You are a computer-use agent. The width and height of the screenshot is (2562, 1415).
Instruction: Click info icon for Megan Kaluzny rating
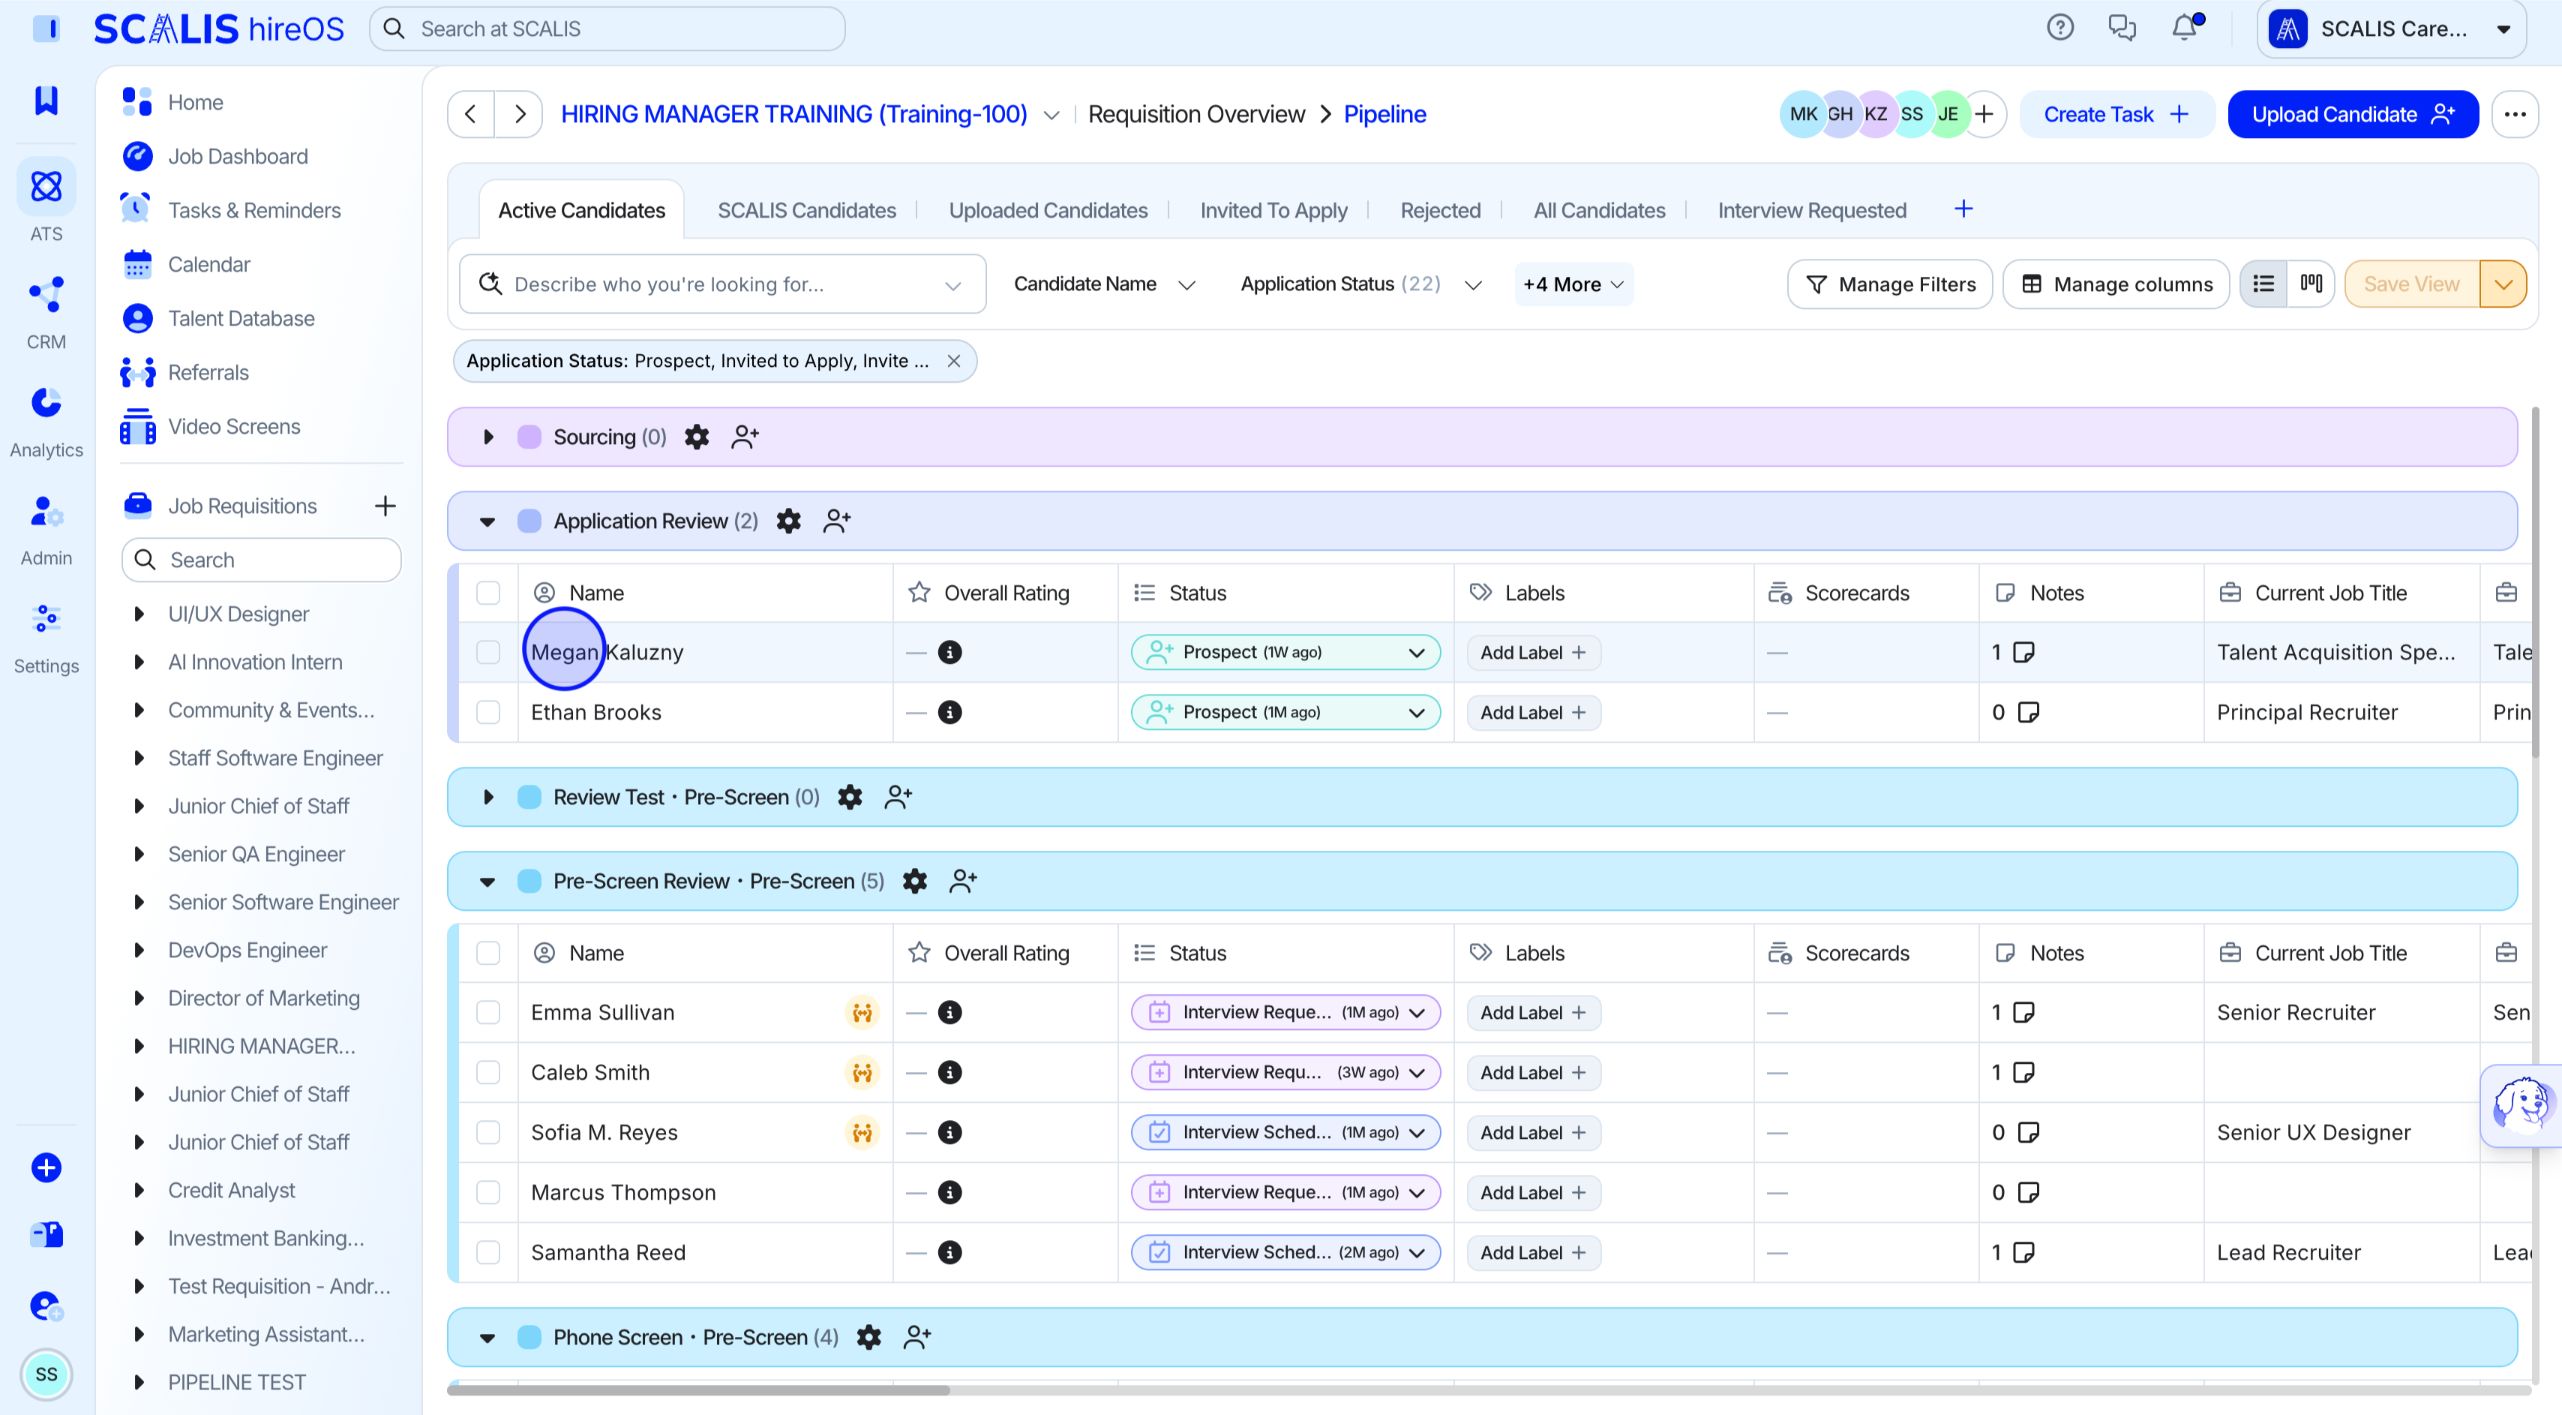click(x=950, y=652)
